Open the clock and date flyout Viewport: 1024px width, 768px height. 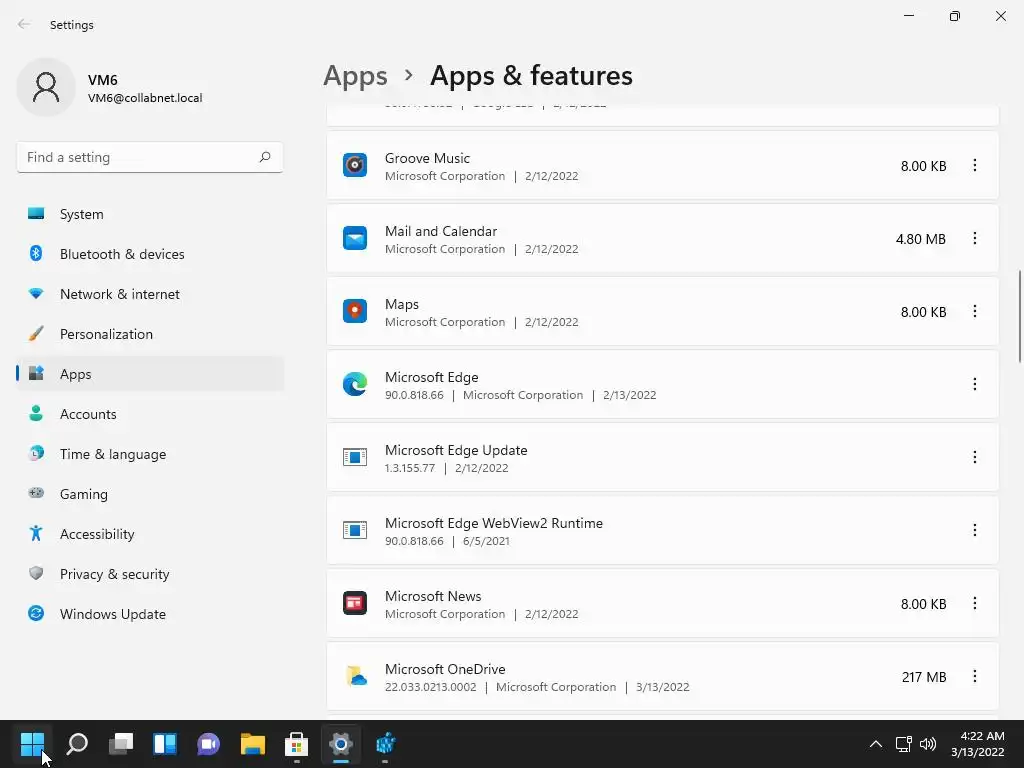coord(977,744)
